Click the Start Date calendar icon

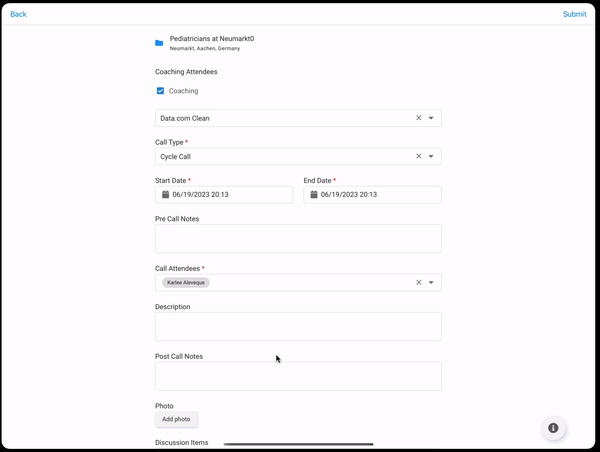(x=165, y=195)
